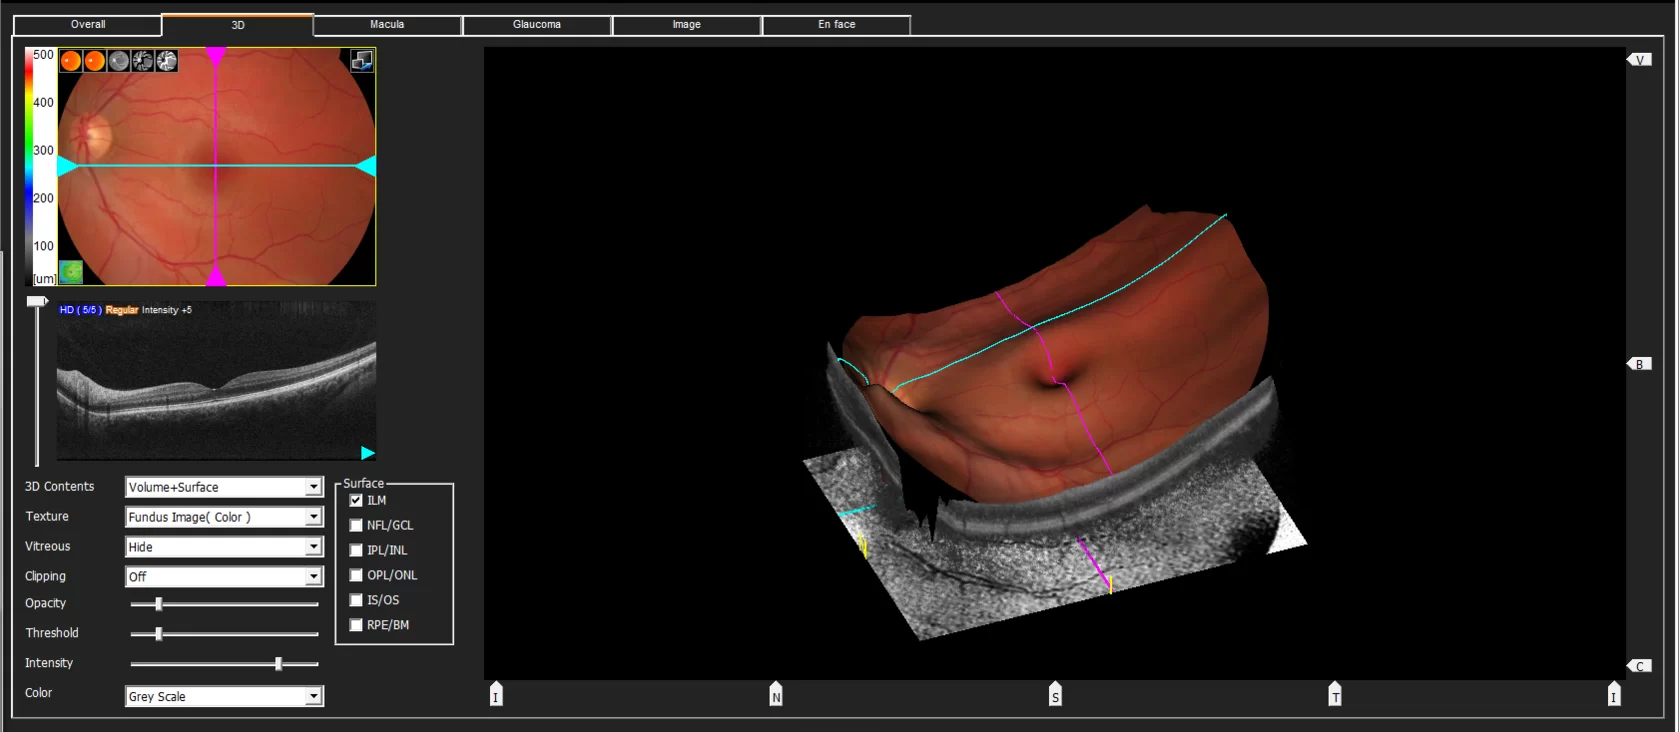Click the grayscale red-free fundus icon

pyautogui.click(x=119, y=61)
